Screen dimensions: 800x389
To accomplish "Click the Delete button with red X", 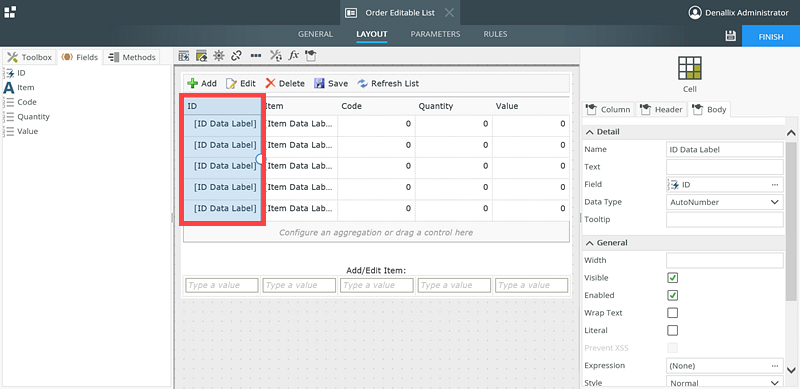I will click(x=285, y=83).
